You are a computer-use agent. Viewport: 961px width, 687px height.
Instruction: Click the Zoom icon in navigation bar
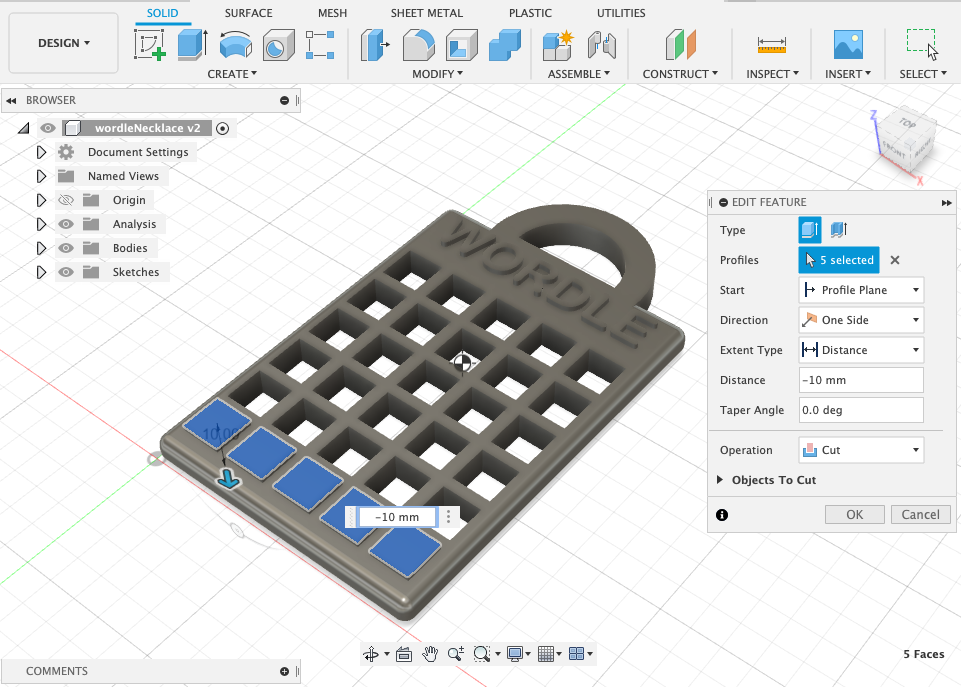[x=455, y=654]
